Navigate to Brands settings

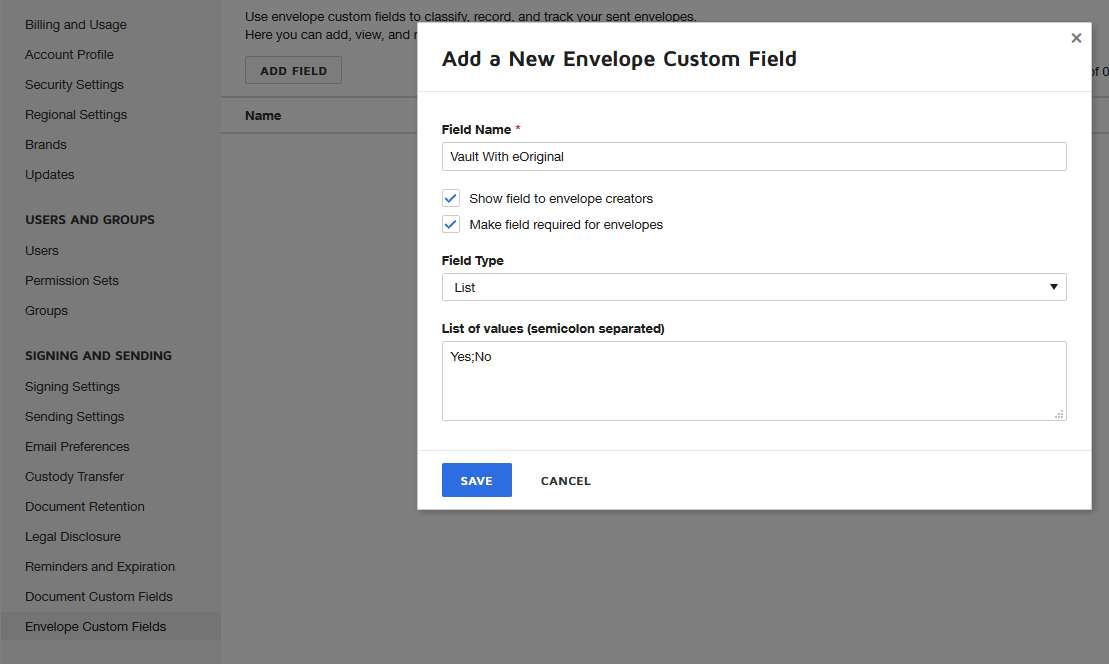click(x=45, y=144)
